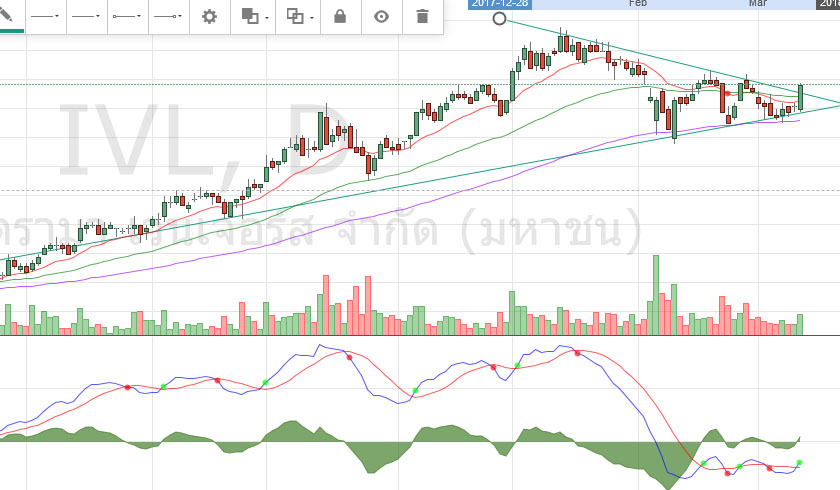Lock the selected trendline
840x490 pixels.
click(340, 17)
